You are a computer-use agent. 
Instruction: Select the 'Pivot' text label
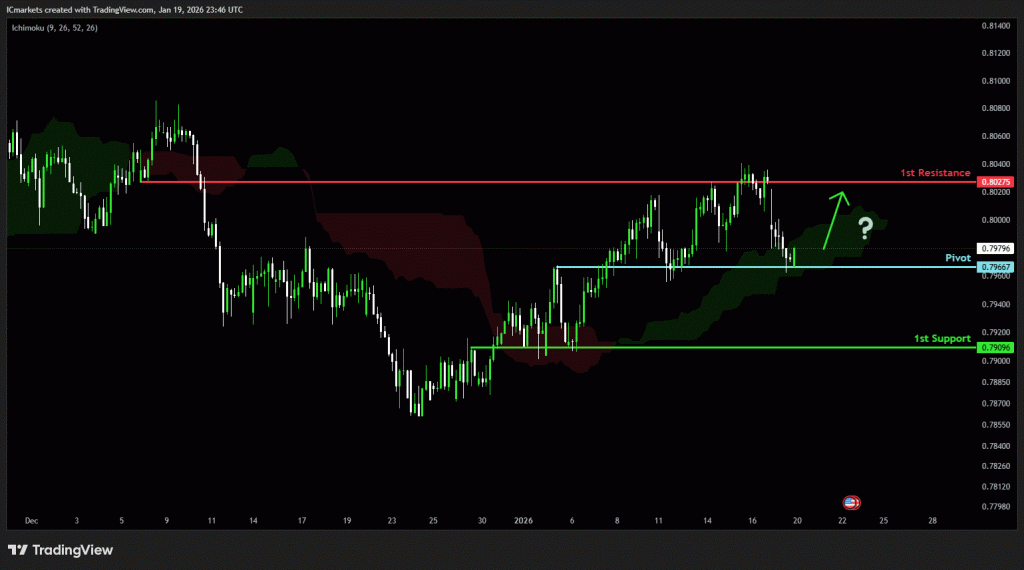click(959, 257)
